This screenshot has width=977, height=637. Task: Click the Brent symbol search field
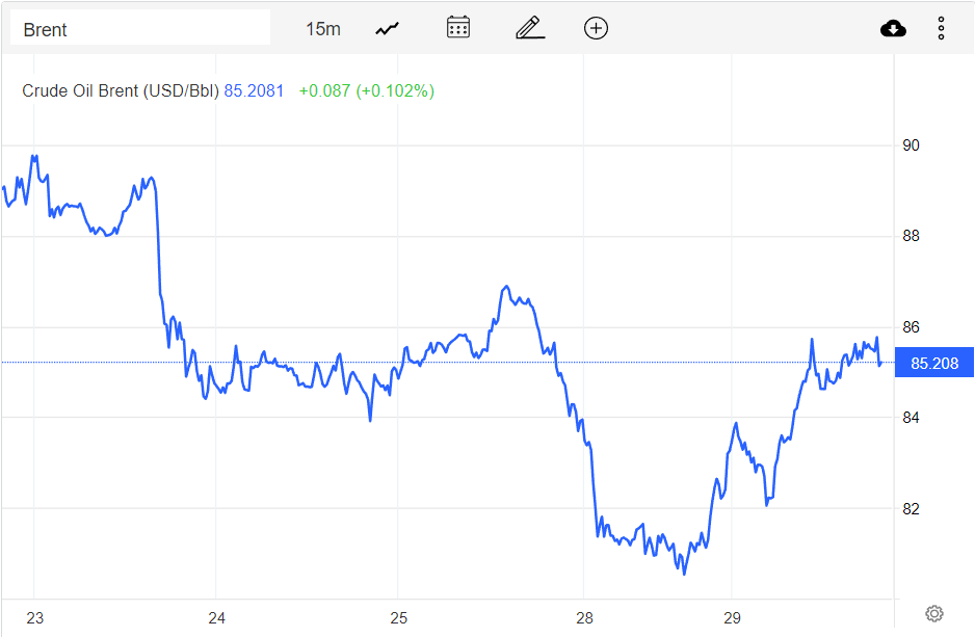(x=140, y=29)
